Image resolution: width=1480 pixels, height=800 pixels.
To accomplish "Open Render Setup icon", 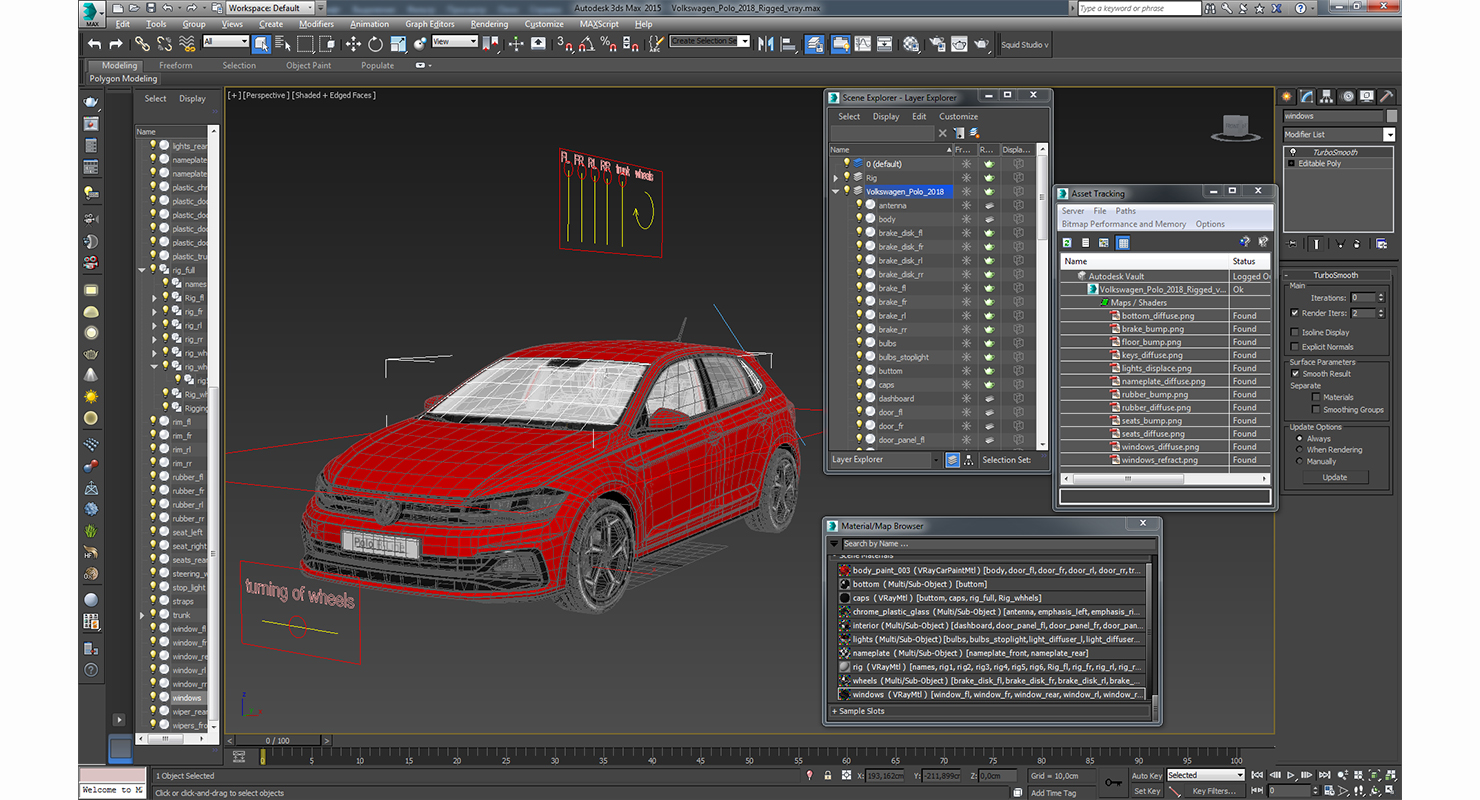I will (936, 44).
